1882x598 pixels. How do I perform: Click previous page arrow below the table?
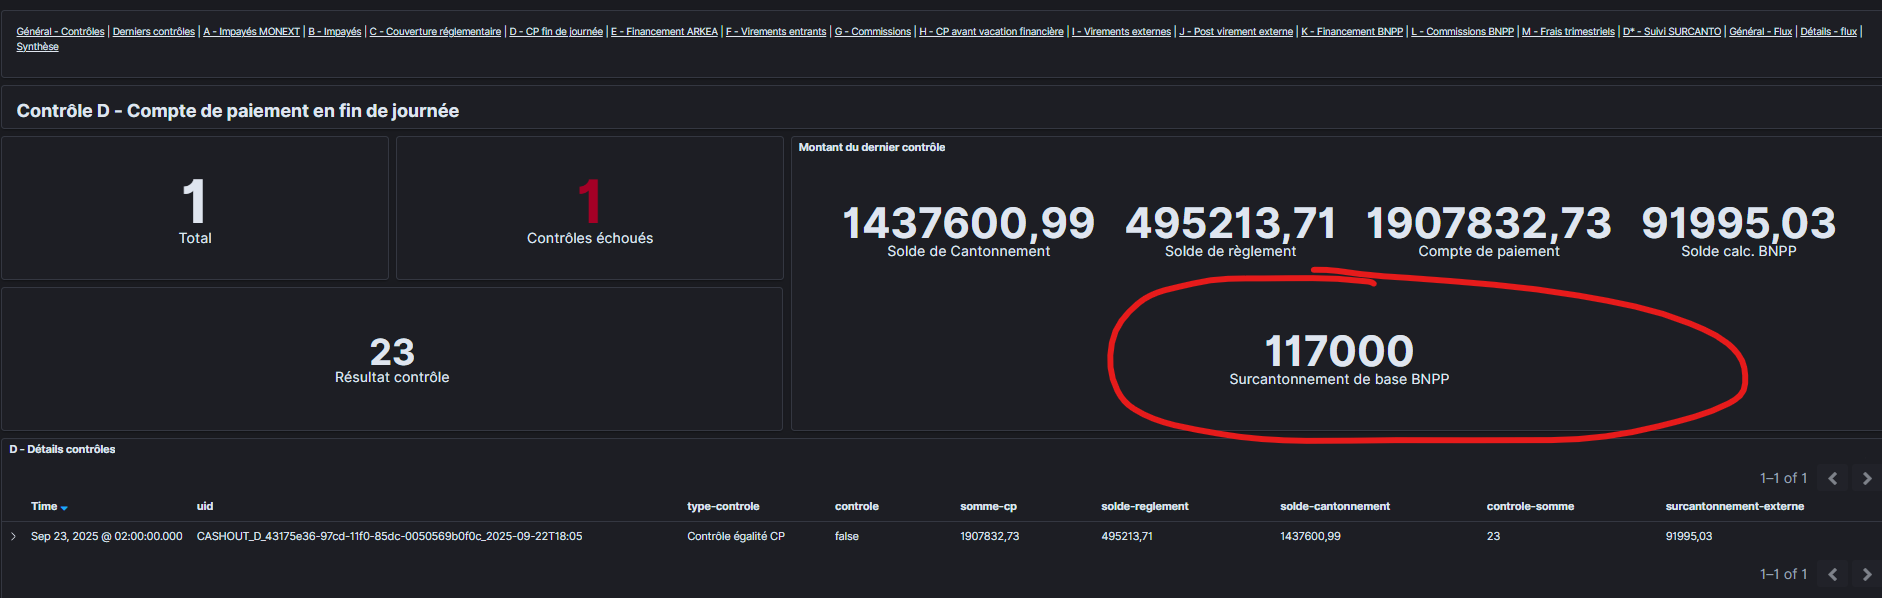point(1832,574)
